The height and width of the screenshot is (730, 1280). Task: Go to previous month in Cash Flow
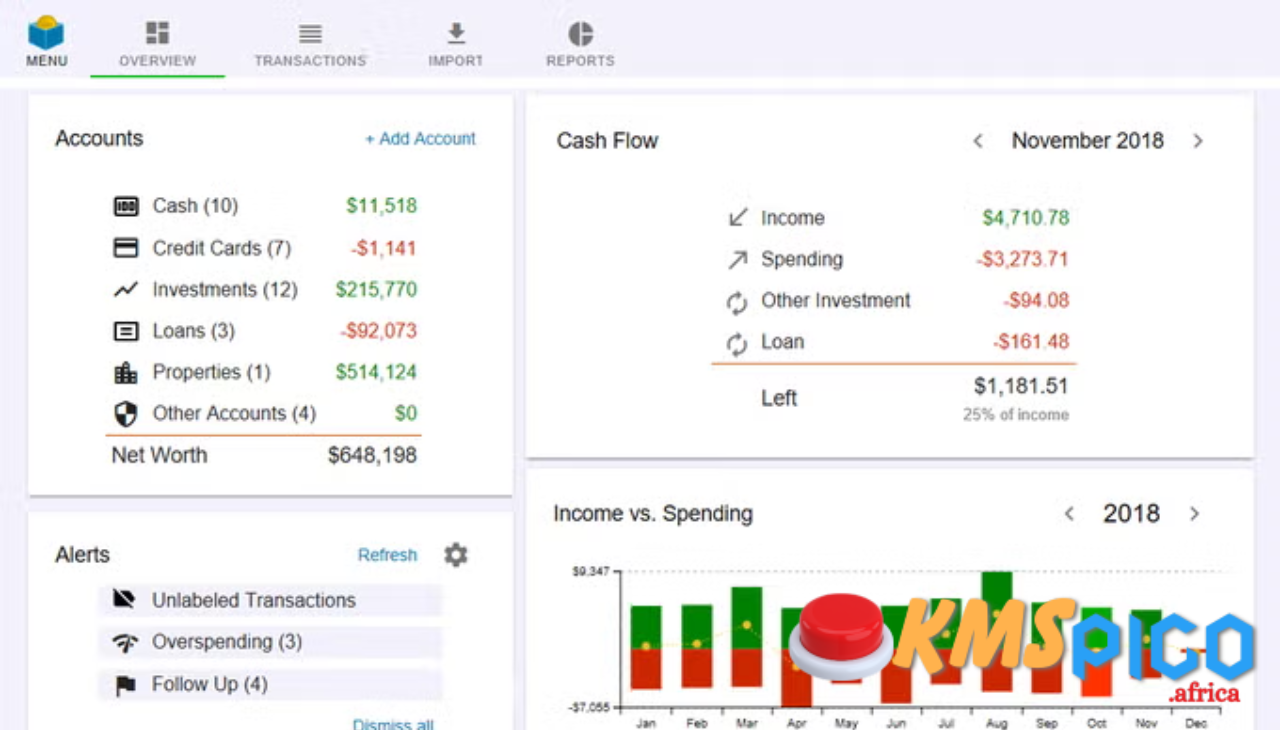click(978, 141)
